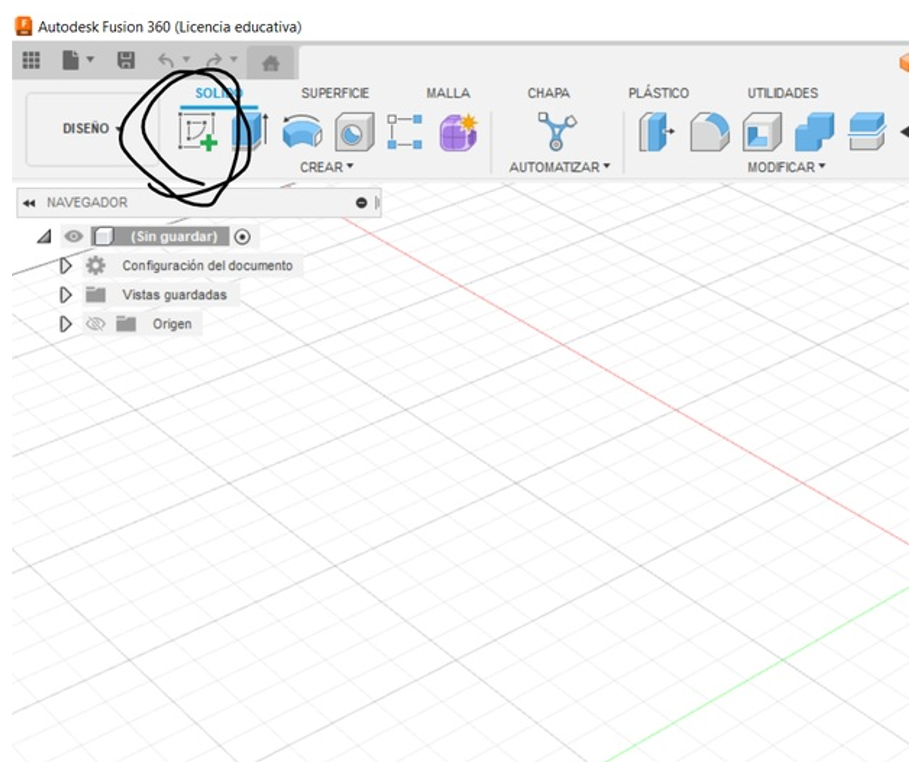Screen dimensions: 911x762
Task: Select the Combine tool
Action: coord(814,132)
